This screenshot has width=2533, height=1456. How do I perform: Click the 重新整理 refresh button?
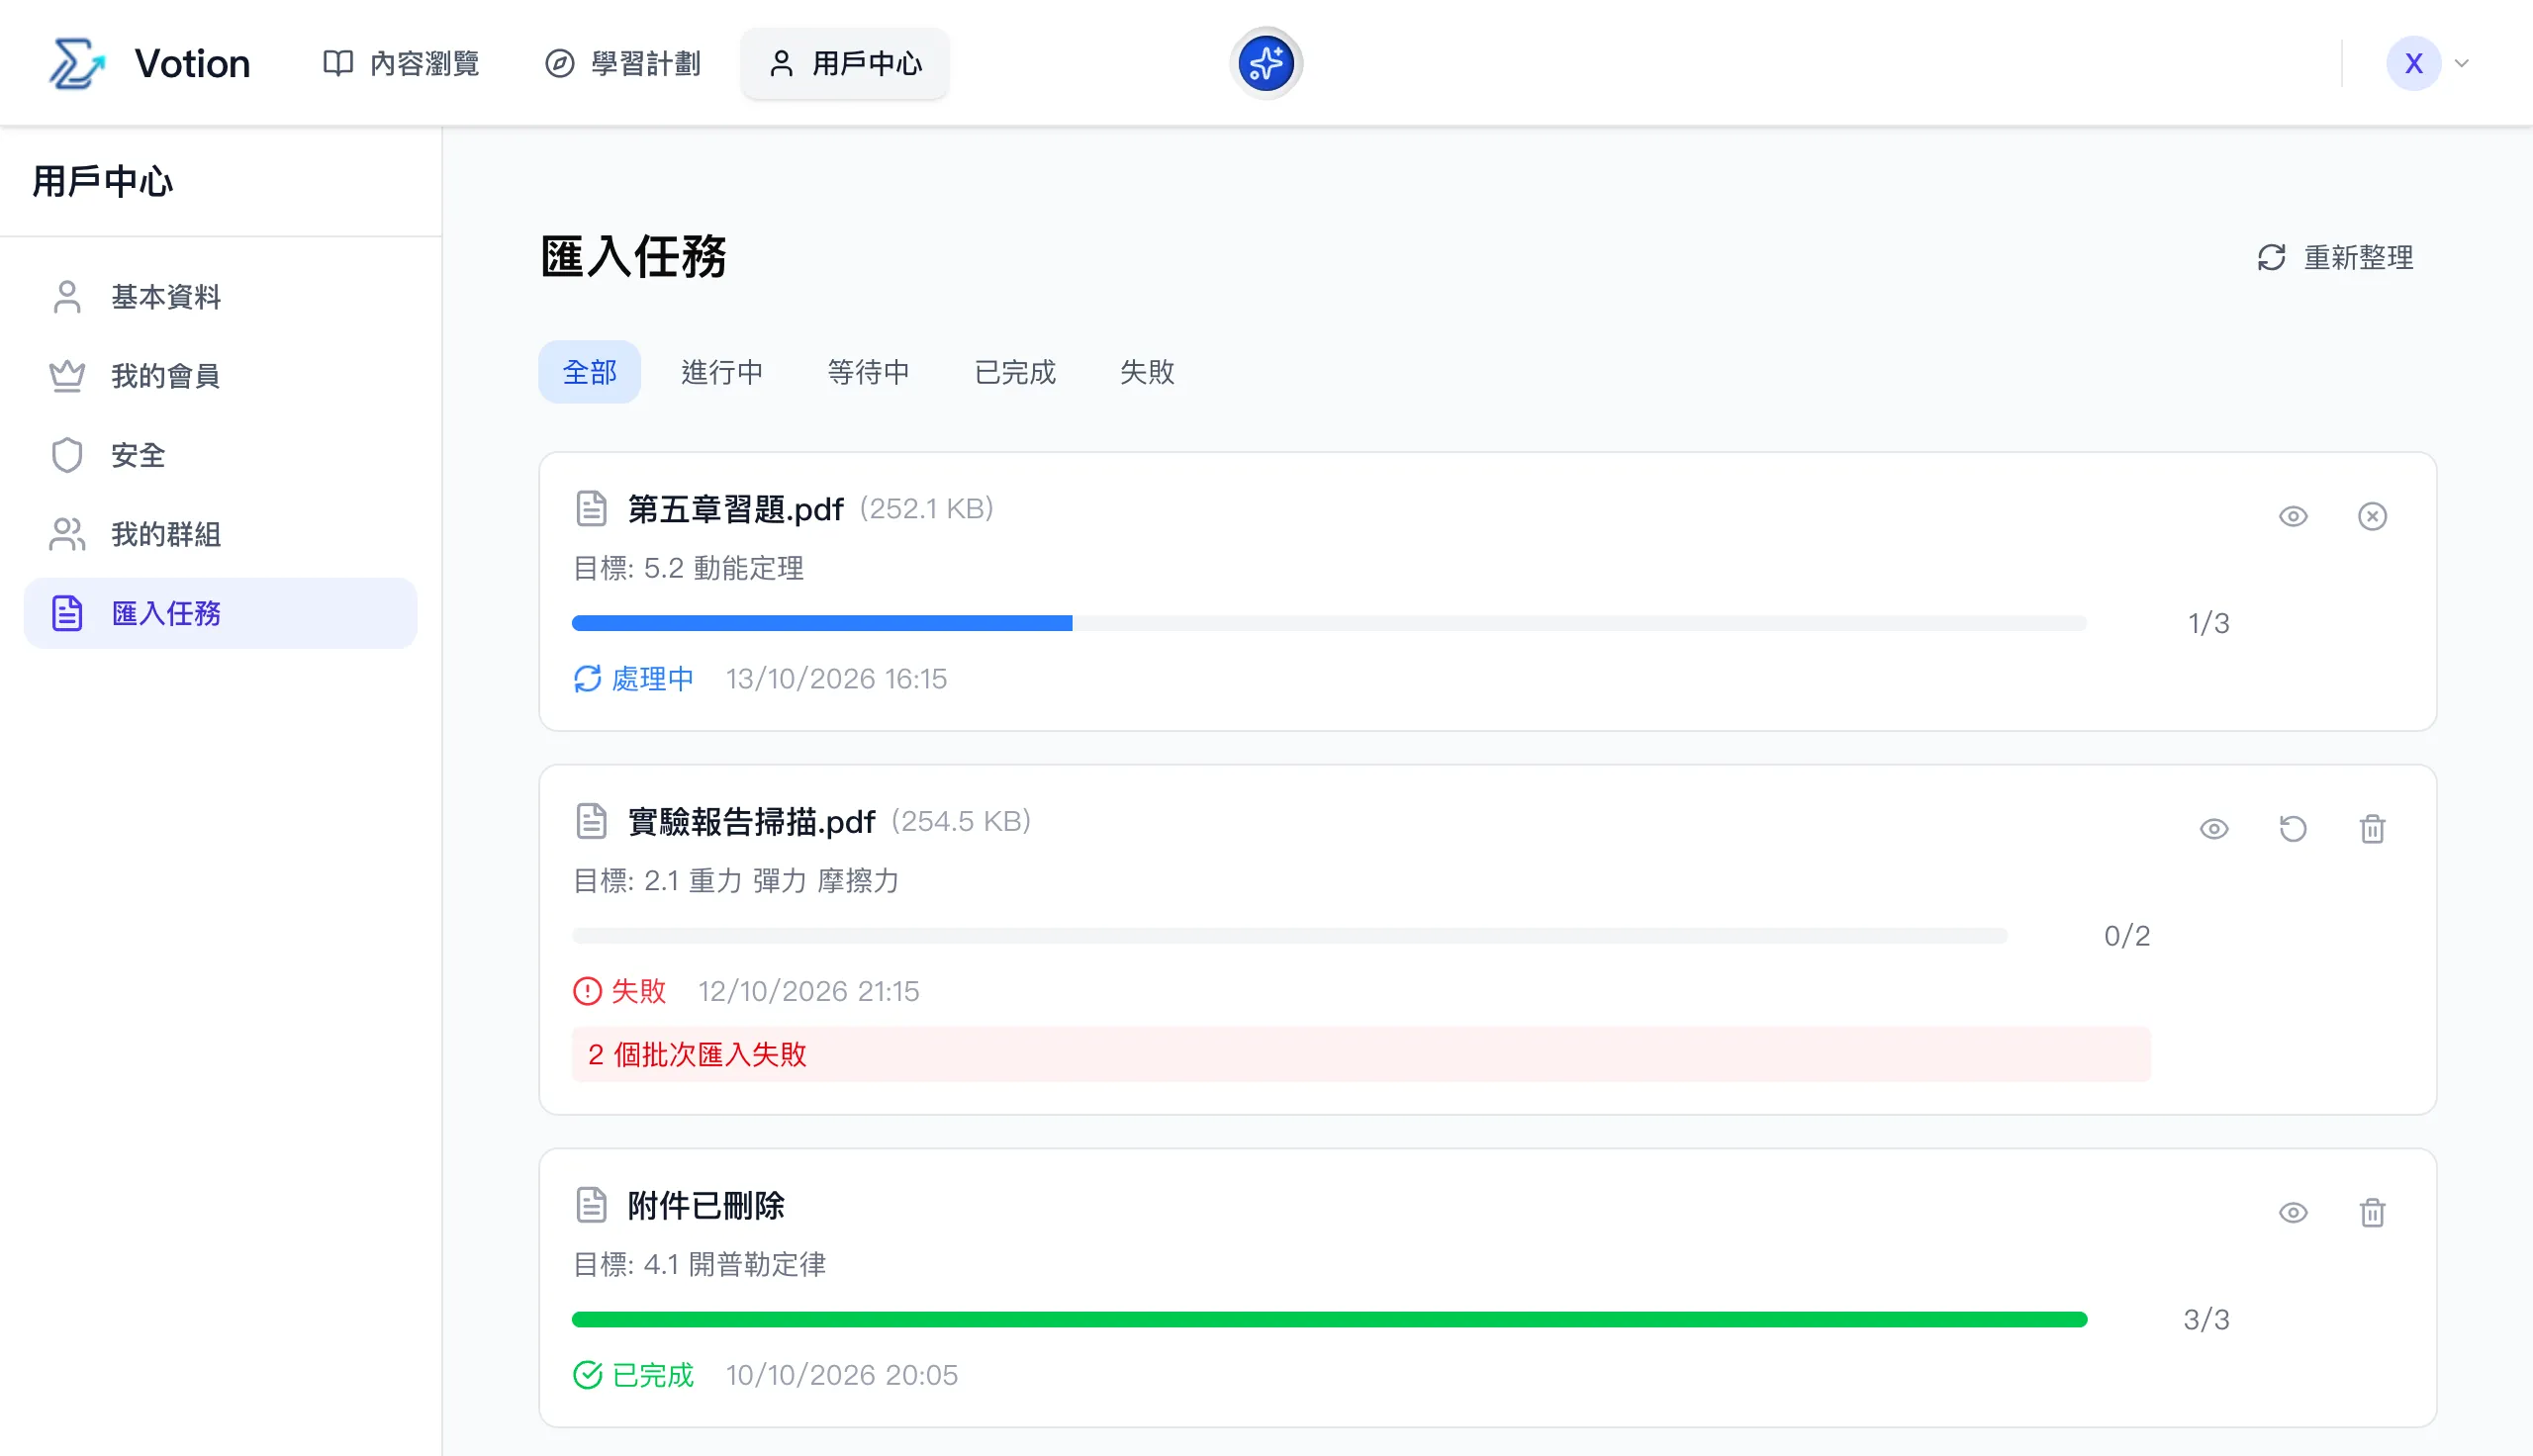coord(2335,257)
